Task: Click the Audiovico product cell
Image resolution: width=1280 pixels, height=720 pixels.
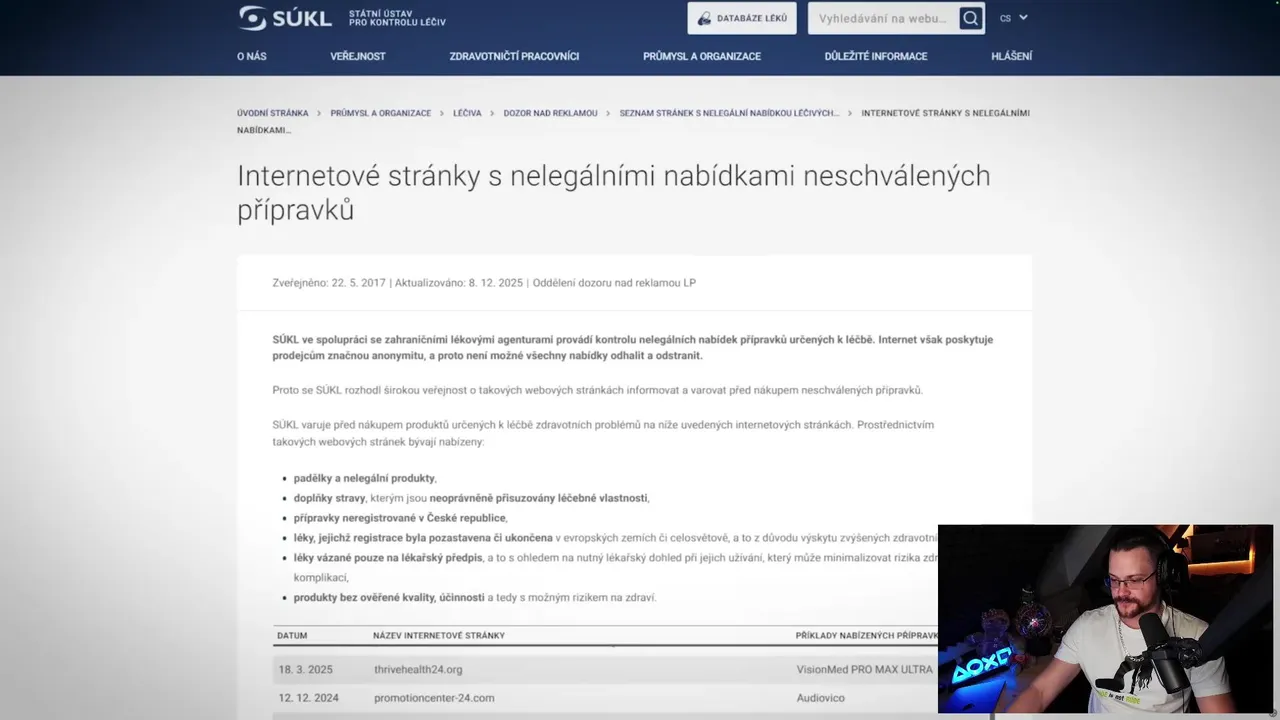Action: coord(820,697)
